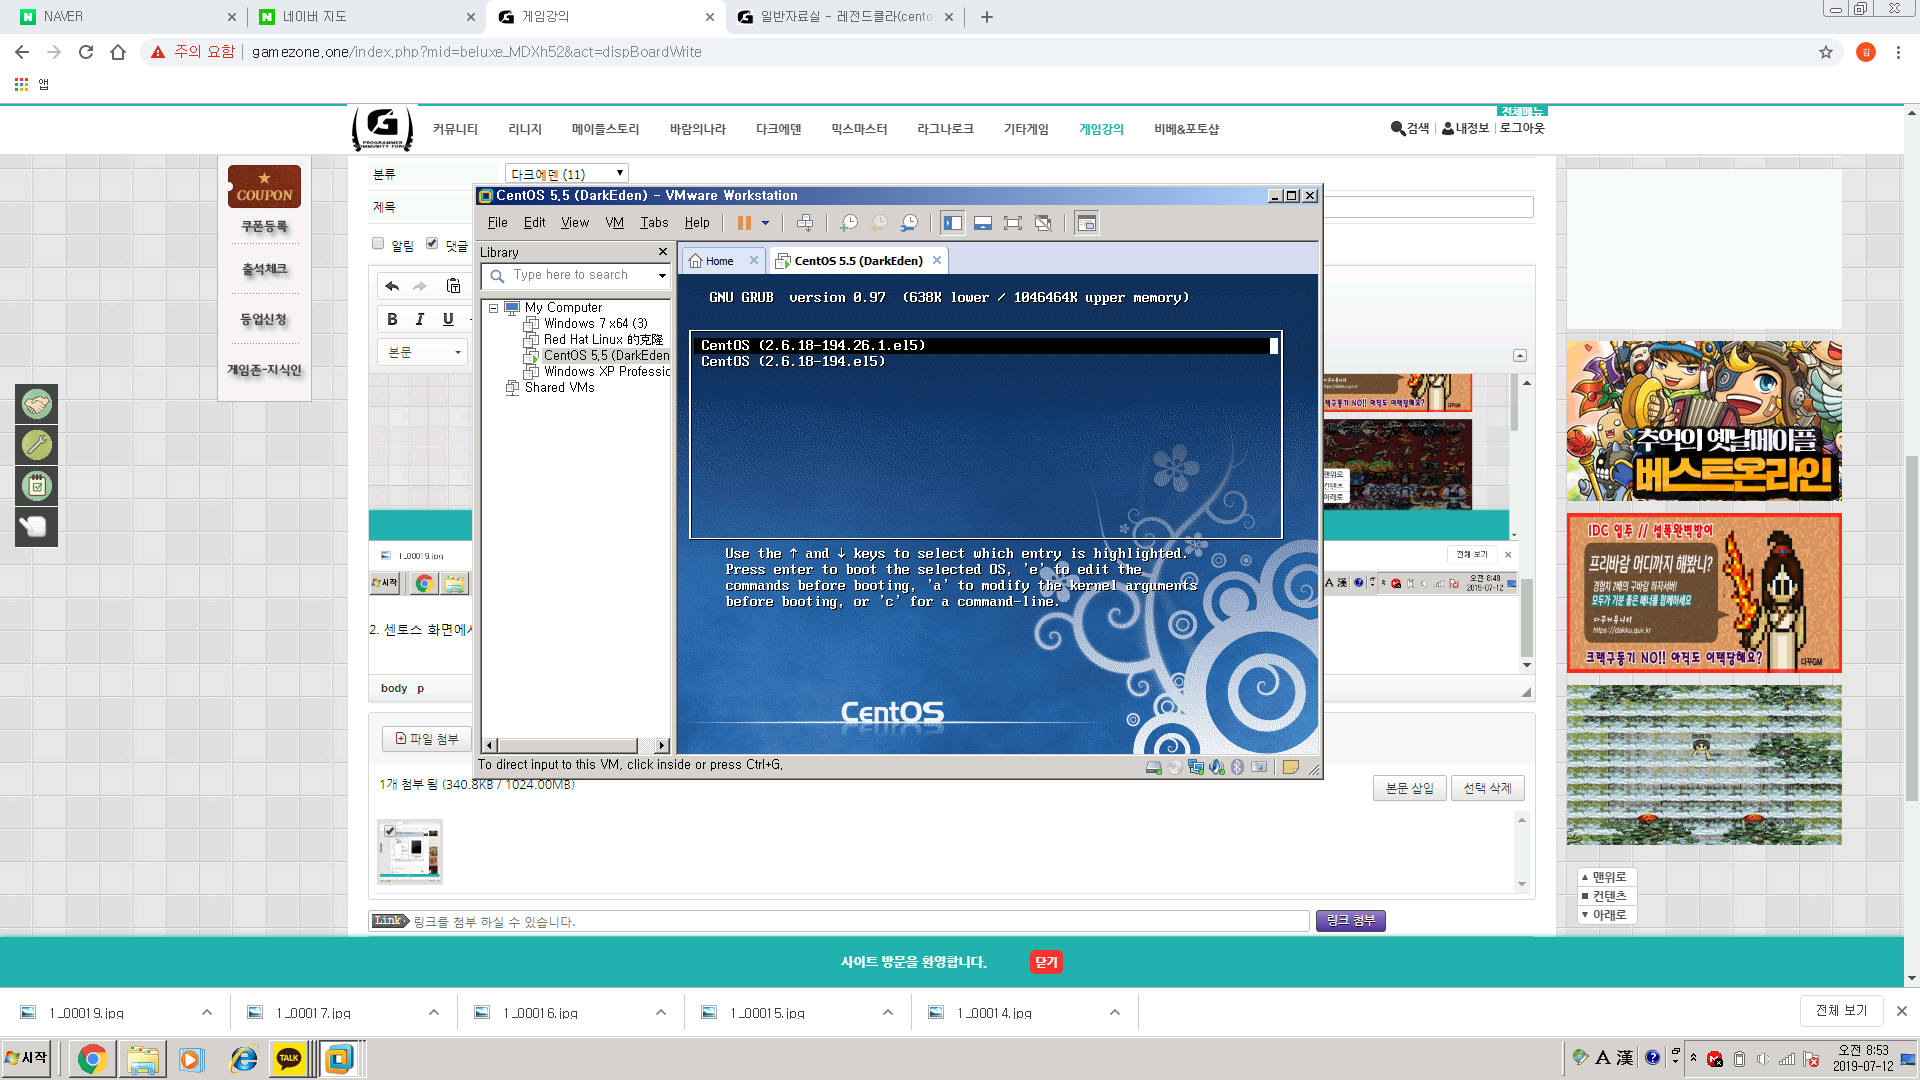Open the File menu in VMware
1920x1080 pixels.
(497, 223)
